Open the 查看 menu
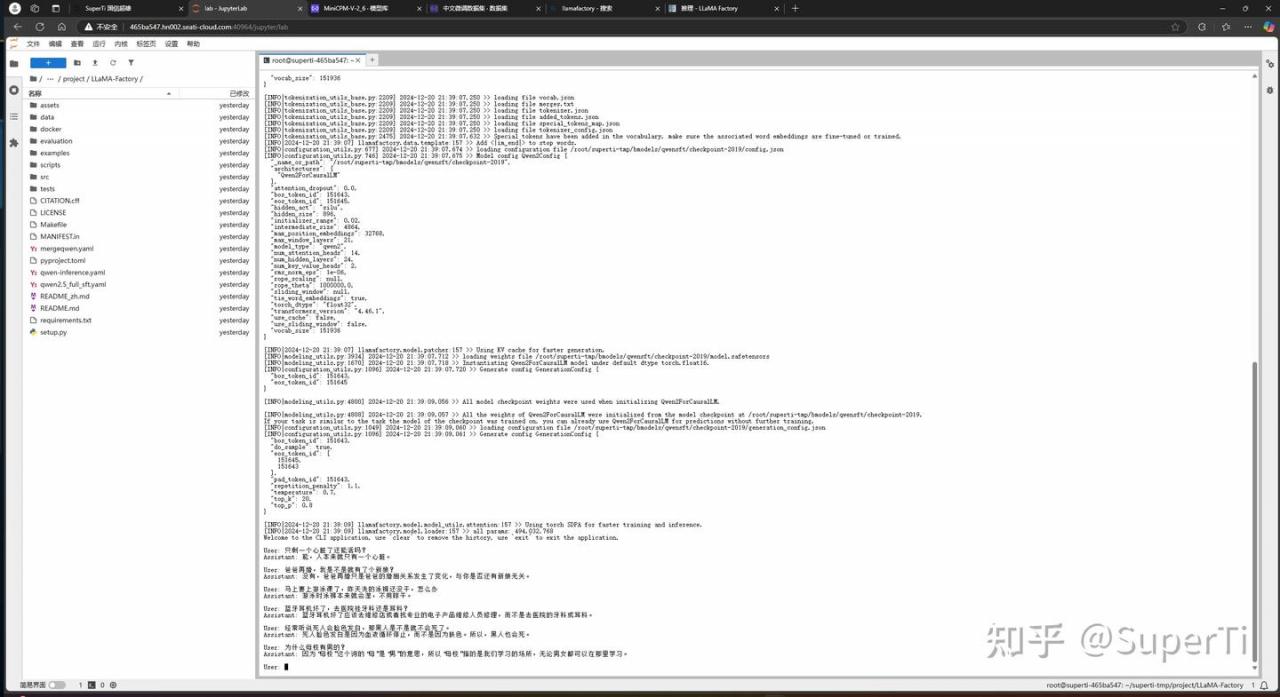 [x=77, y=44]
